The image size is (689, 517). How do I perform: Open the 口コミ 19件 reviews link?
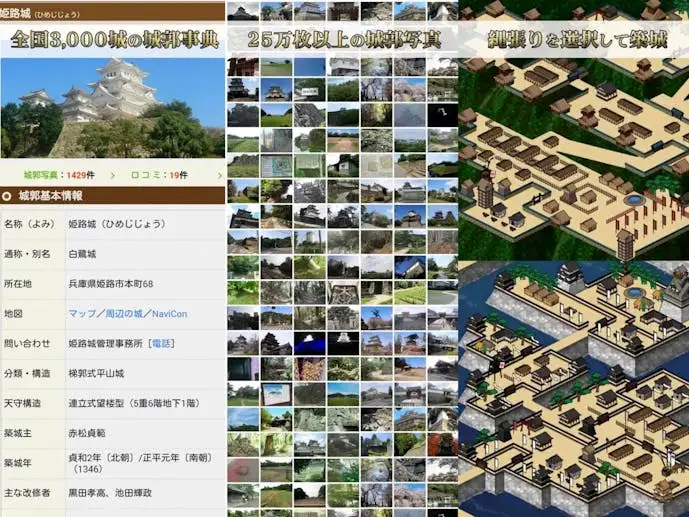click(x=159, y=175)
